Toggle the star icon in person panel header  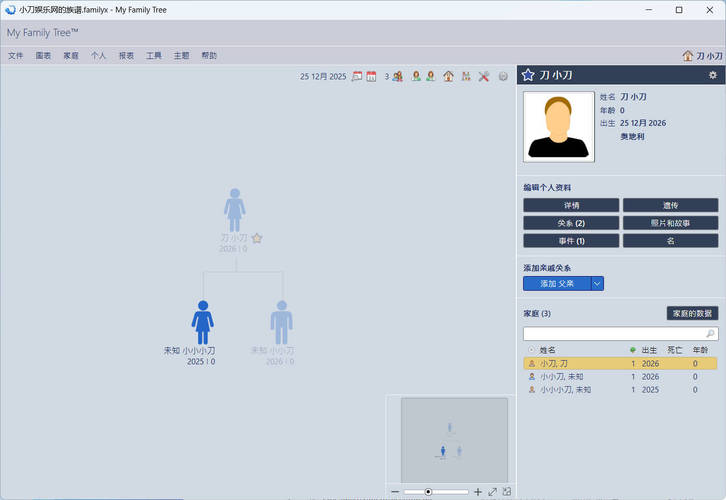pos(528,75)
